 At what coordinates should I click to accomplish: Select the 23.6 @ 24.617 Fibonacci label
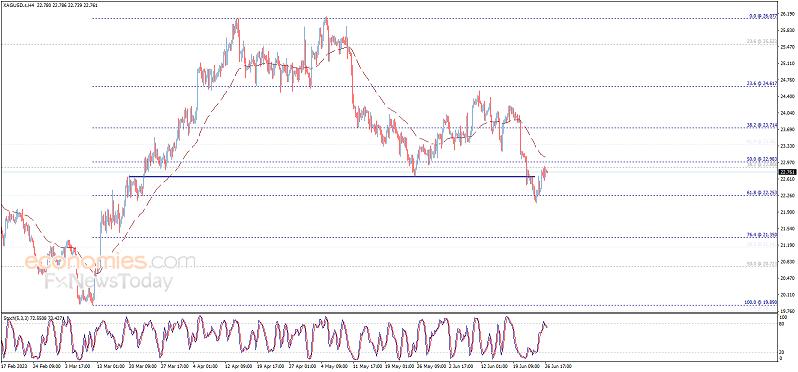pos(762,84)
